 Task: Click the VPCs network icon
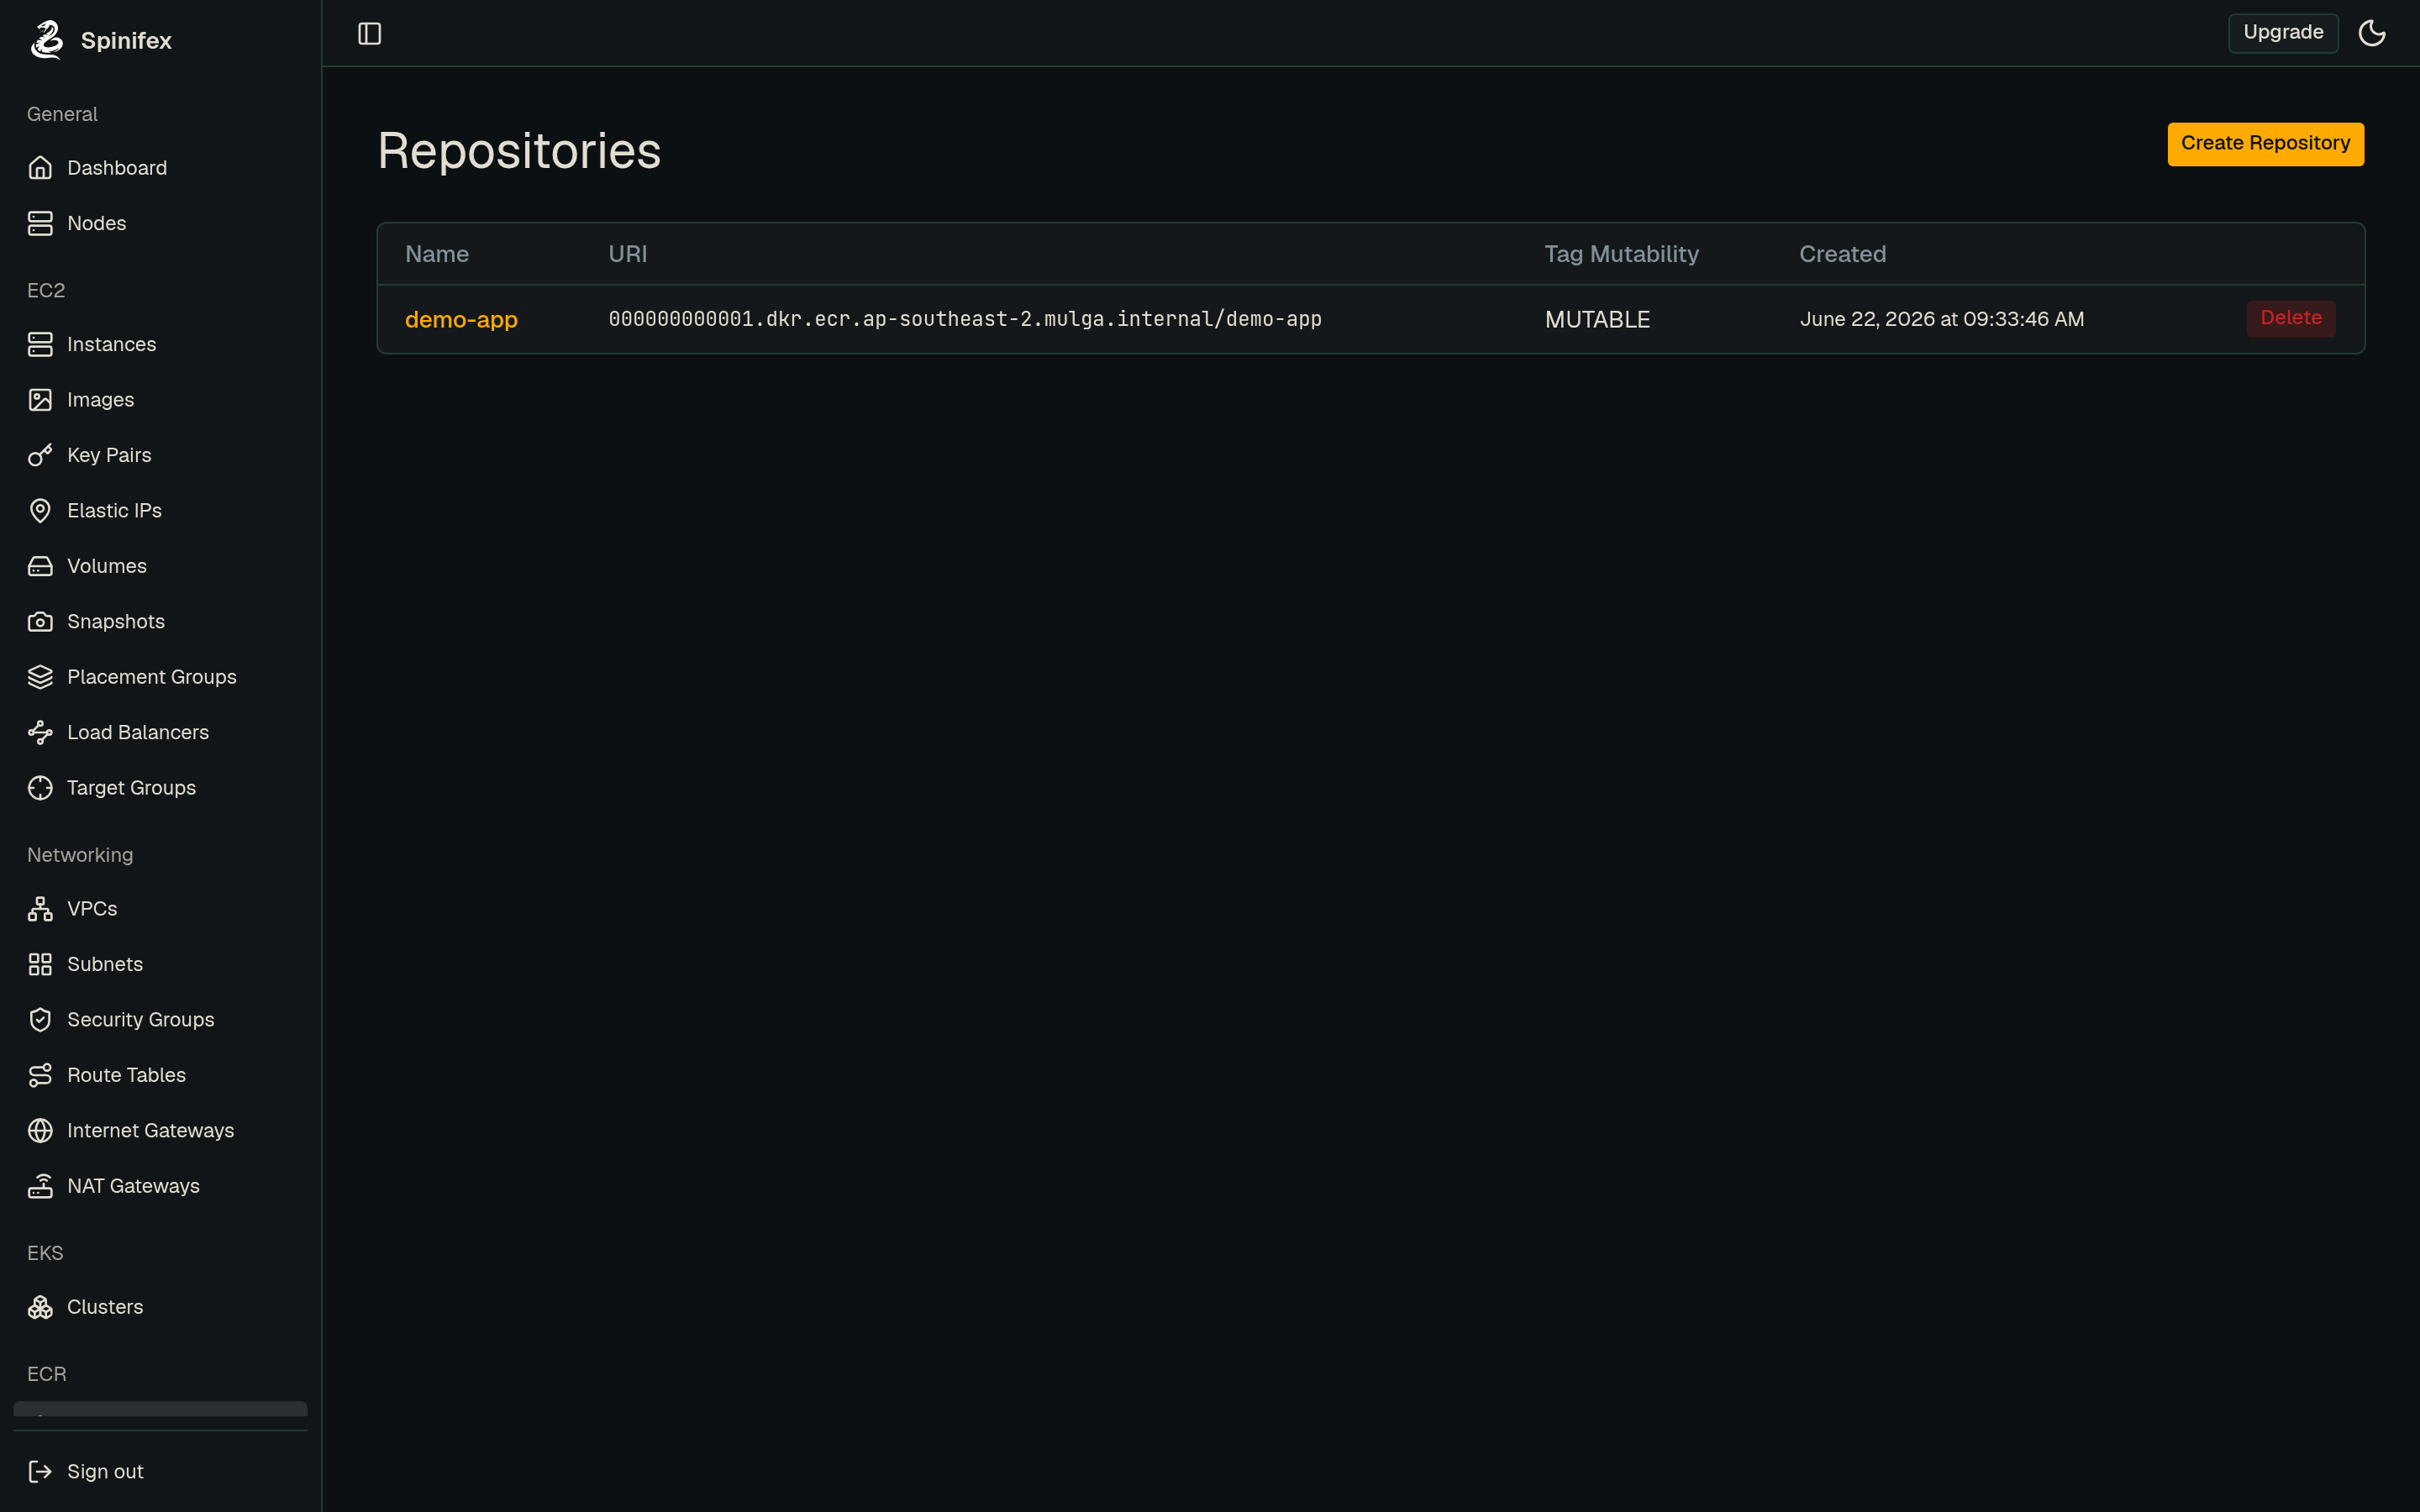[40, 909]
